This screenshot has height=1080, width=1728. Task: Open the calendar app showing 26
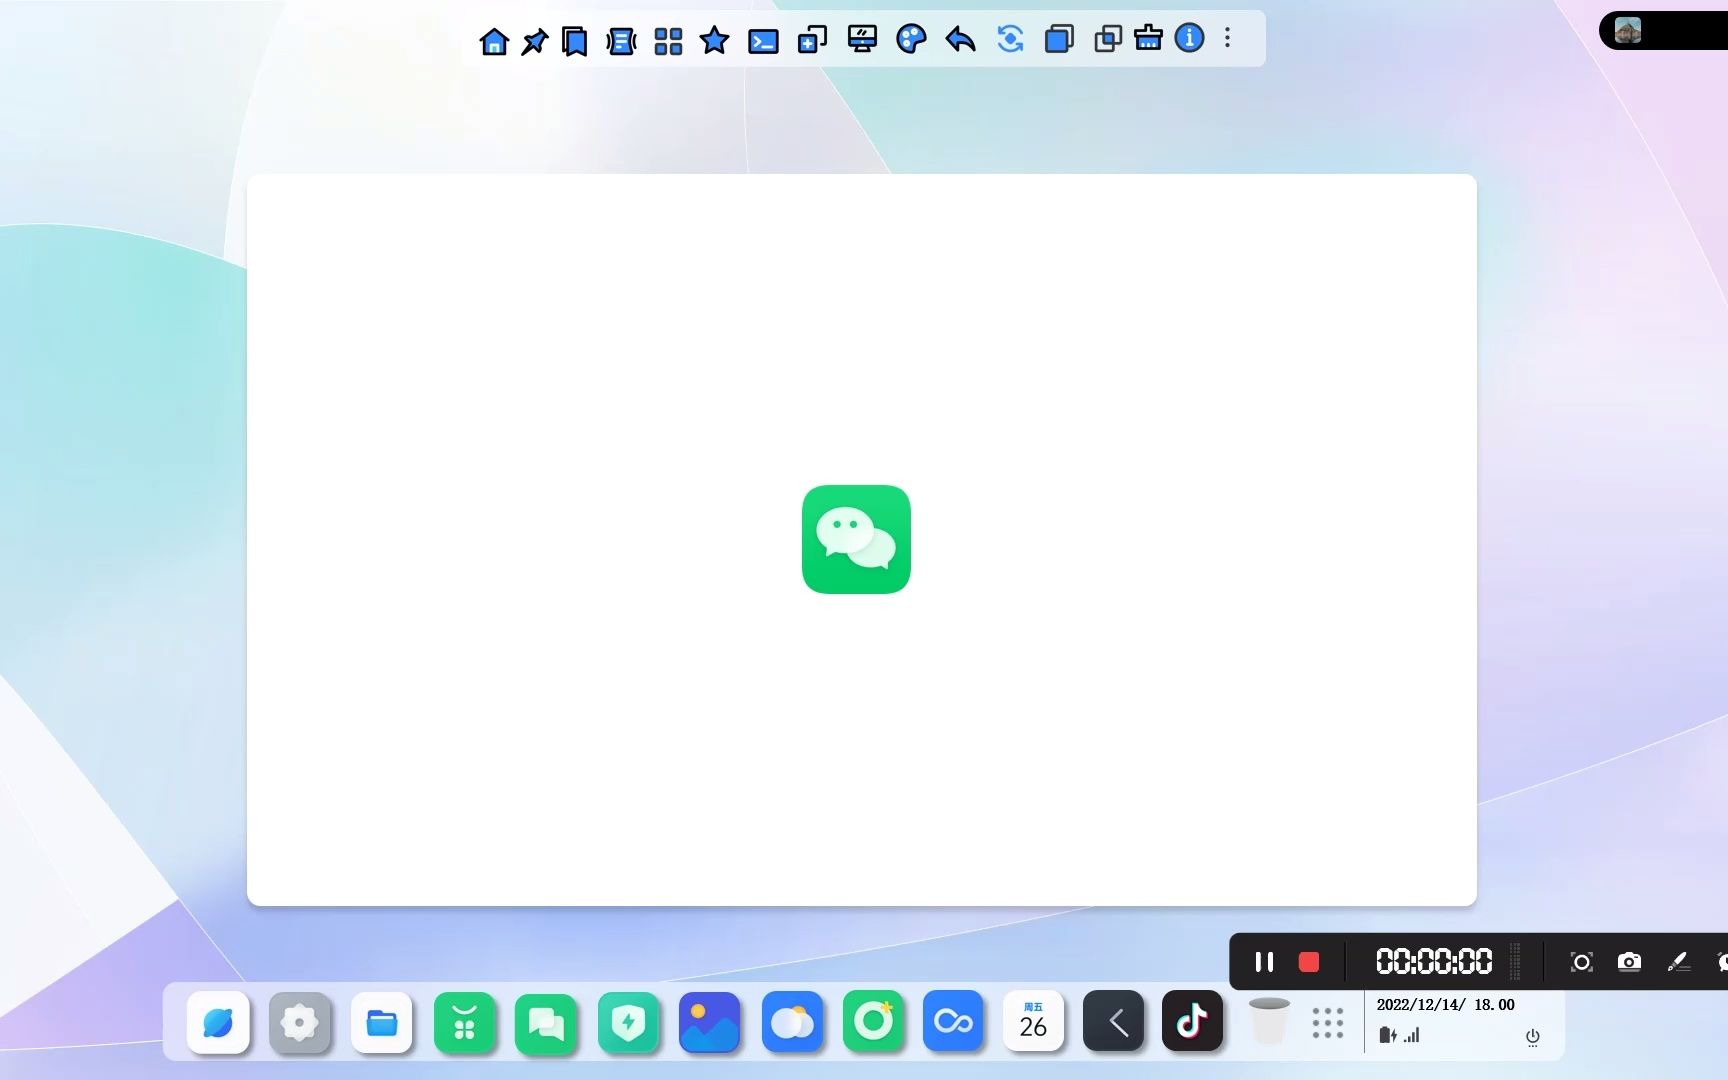pos(1033,1021)
